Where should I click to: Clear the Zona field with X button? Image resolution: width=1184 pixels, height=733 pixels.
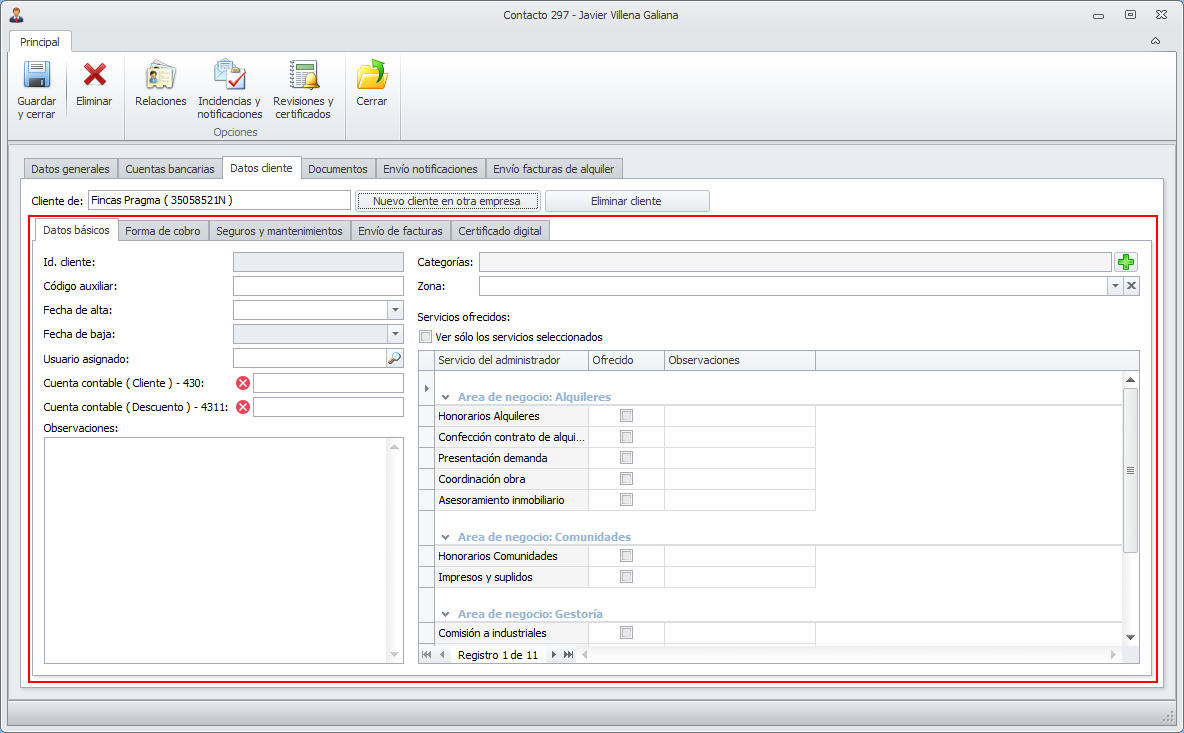(x=1131, y=286)
